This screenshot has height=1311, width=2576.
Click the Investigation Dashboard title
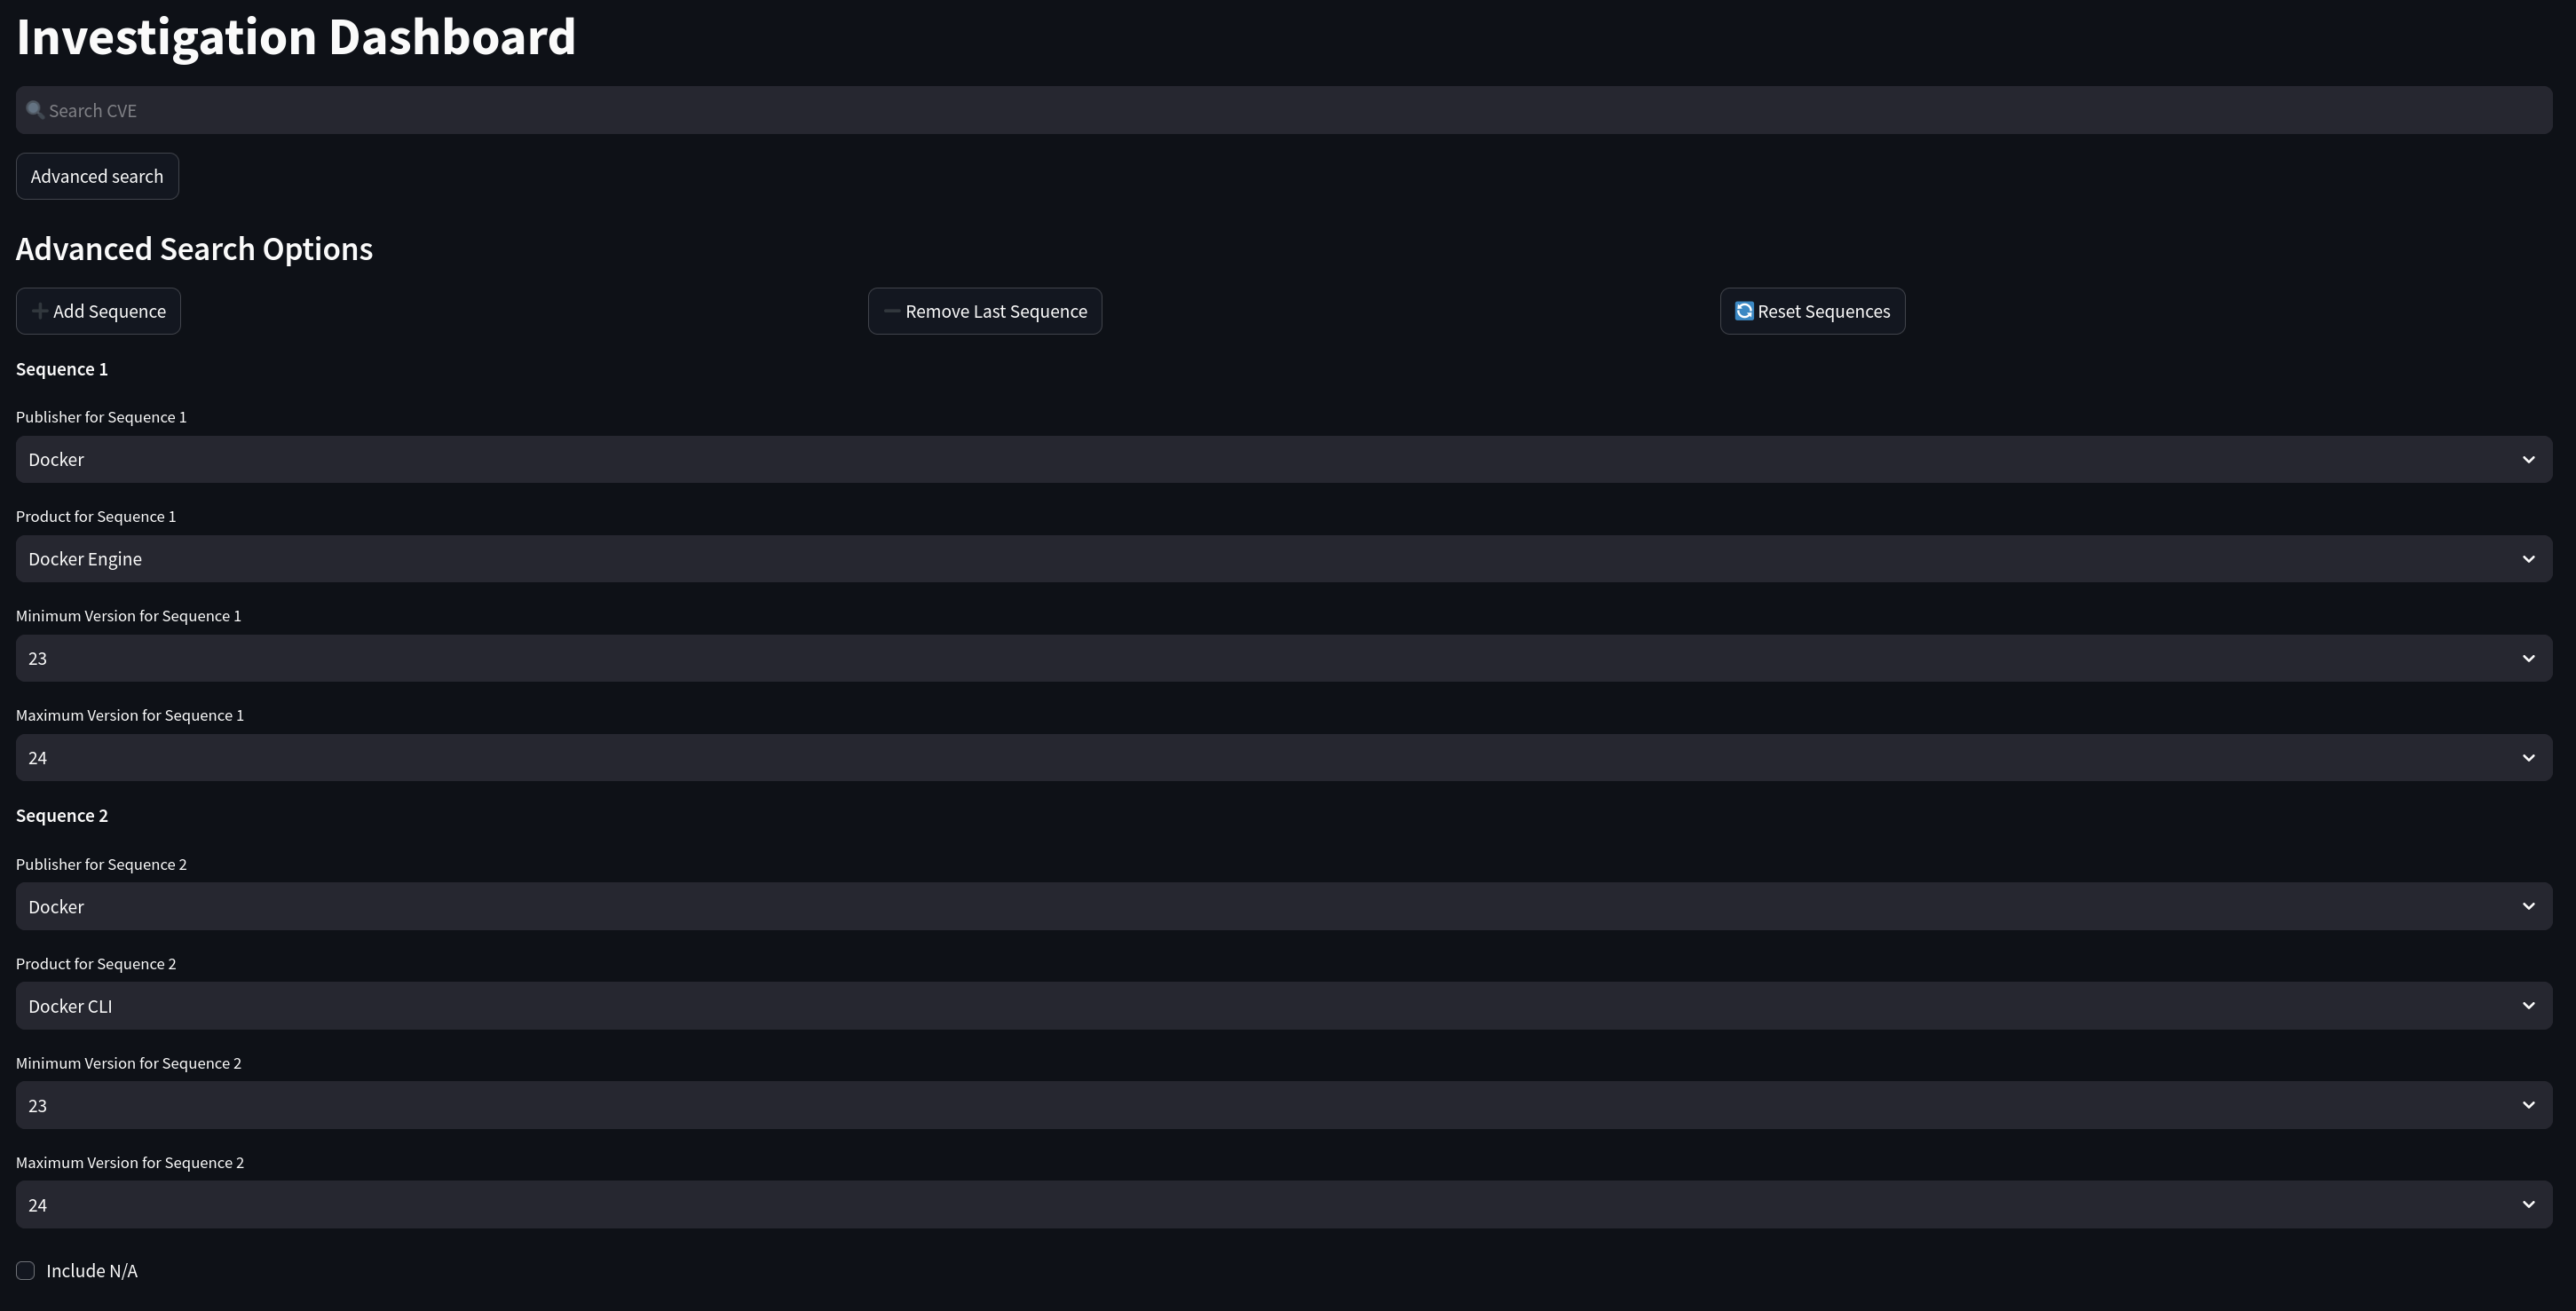click(x=296, y=38)
